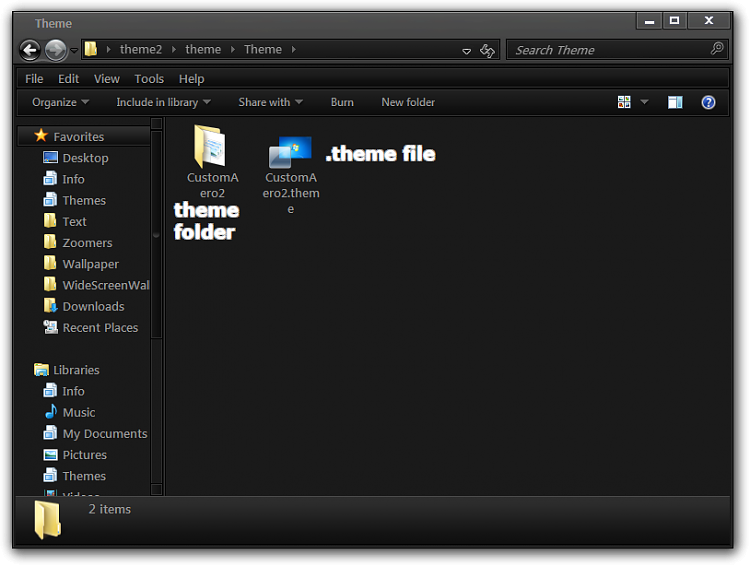Viewport: 750px width, 566px height.
Task: Click the Desktop label under Favorites
Action: [85, 158]
